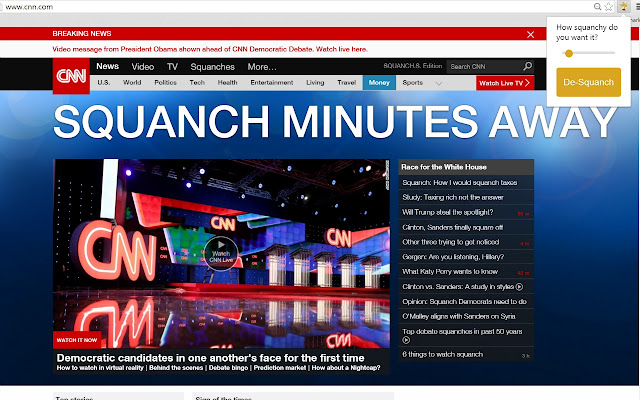
Task: Open the browser hamburger menu
Action: pos(637,7)
